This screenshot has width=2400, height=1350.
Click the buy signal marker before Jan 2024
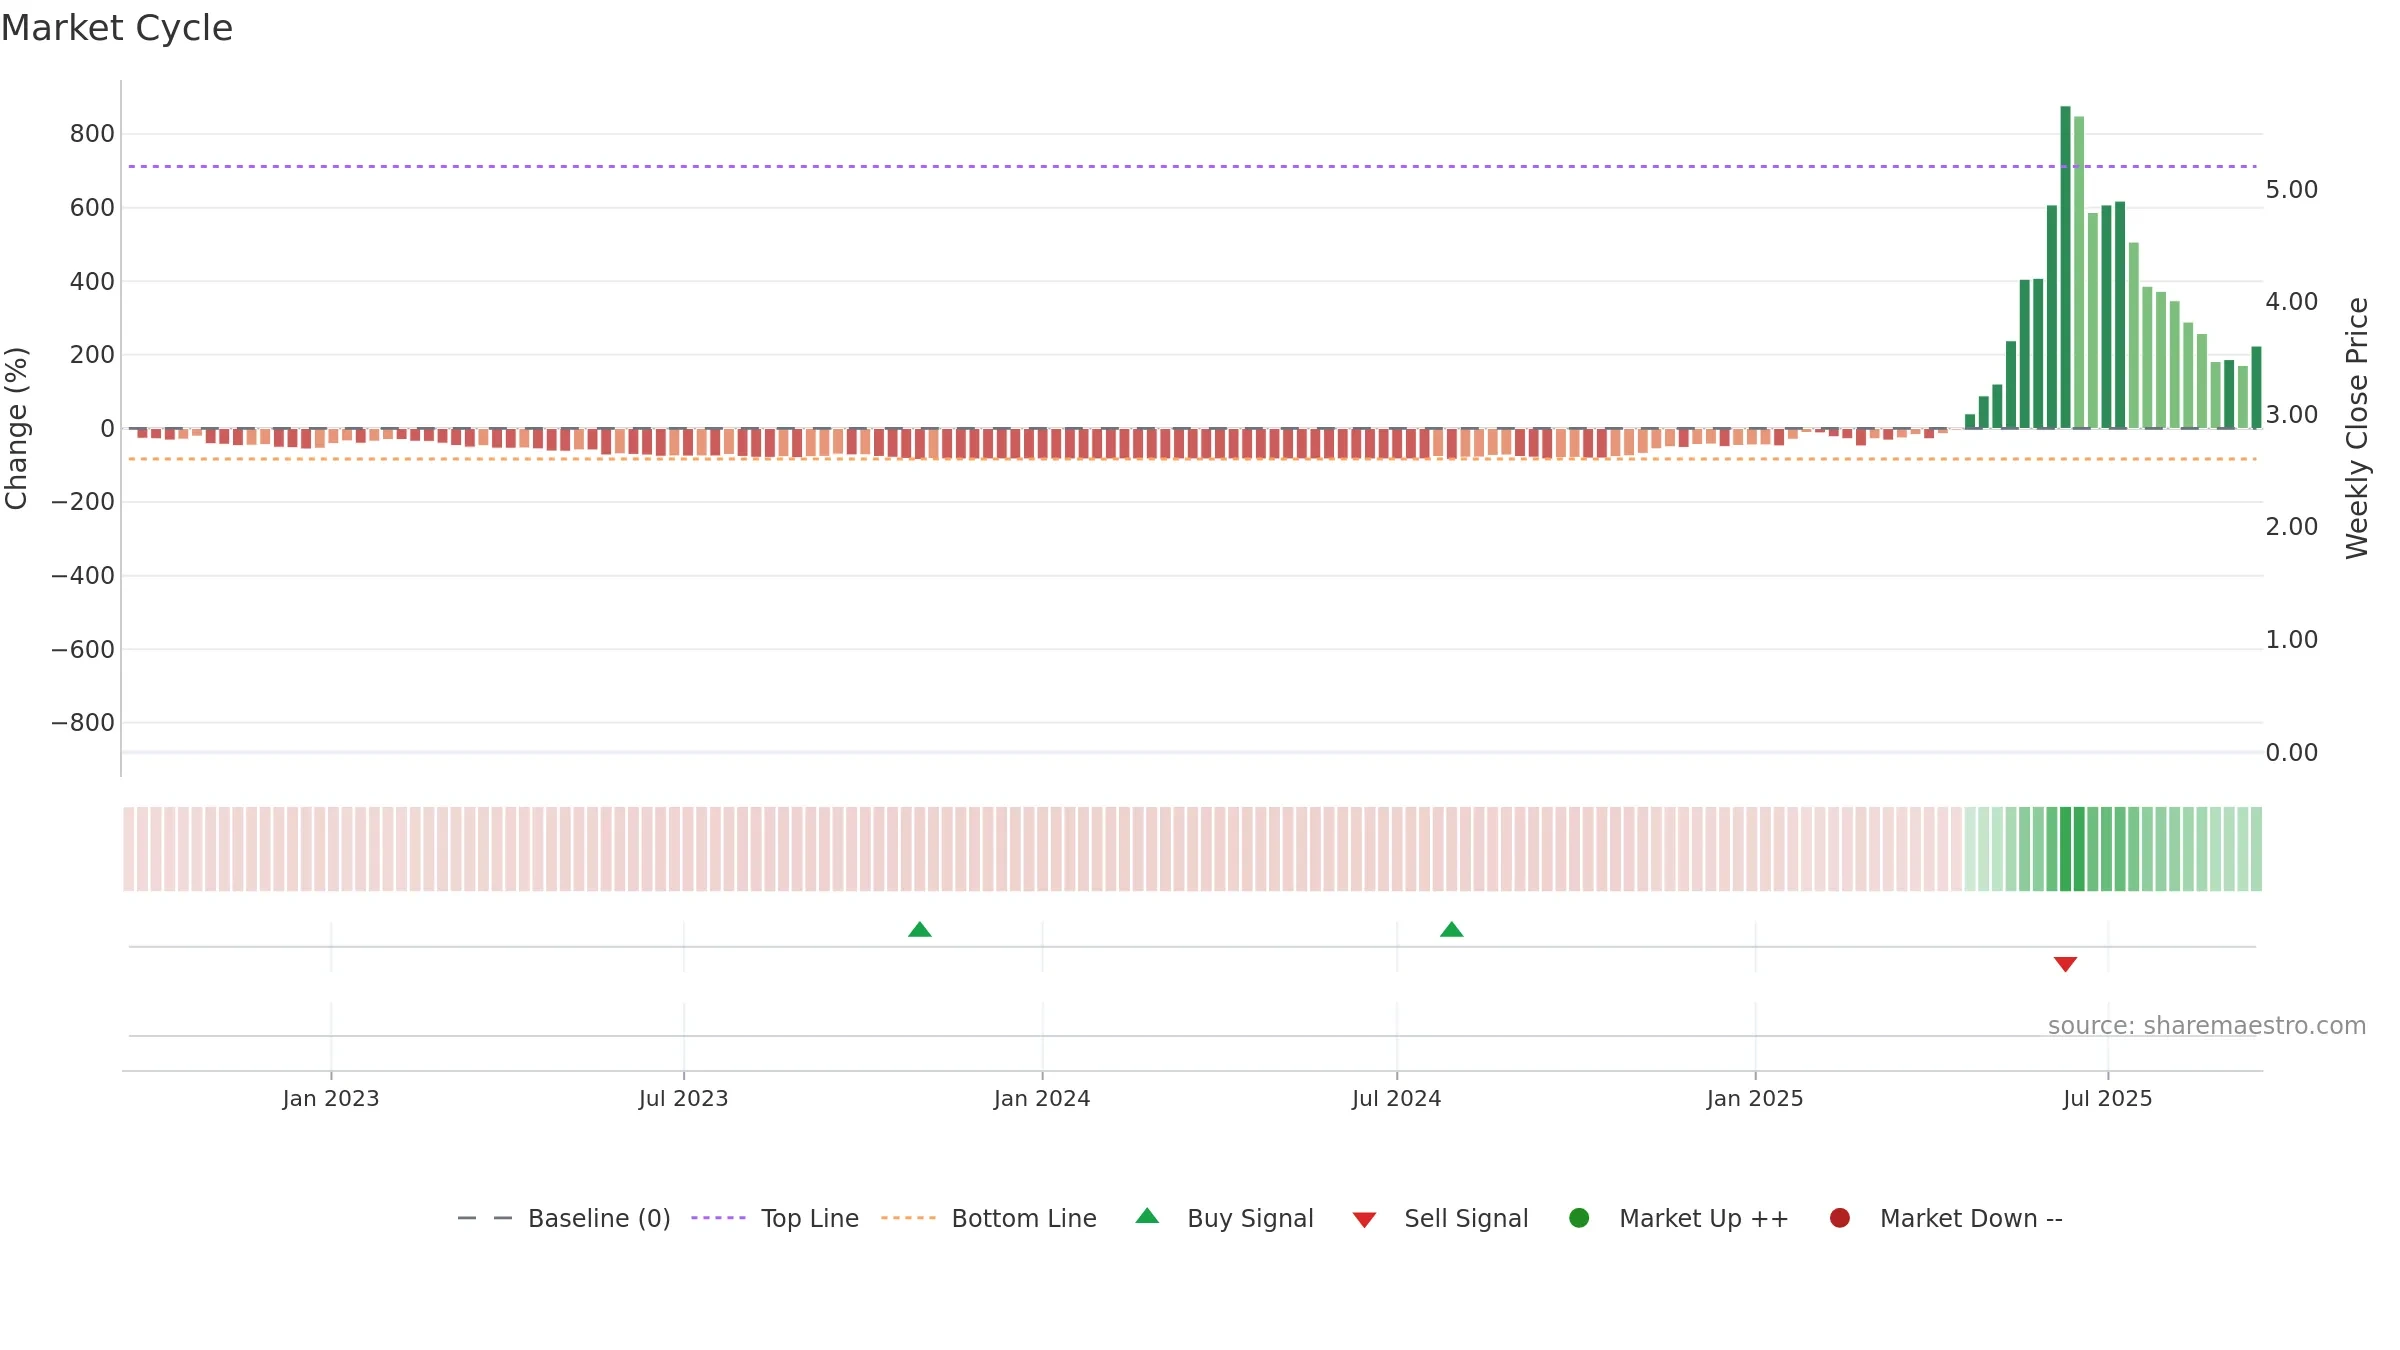click(x=920, y=930)
